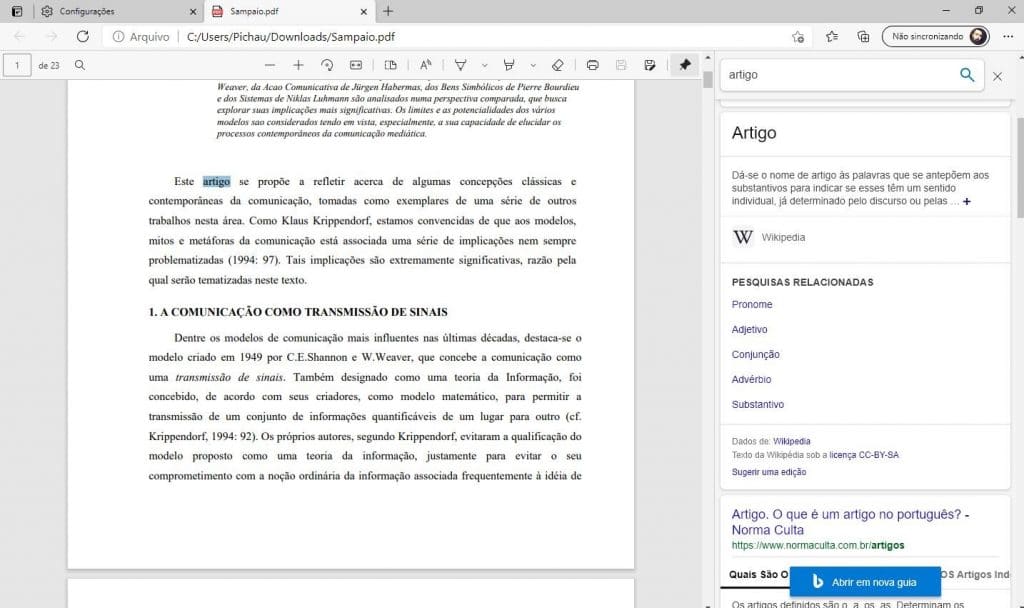Zoom in the PDF with the plus icon
This screenshot has height=608, width=1024.
(298, 65)
